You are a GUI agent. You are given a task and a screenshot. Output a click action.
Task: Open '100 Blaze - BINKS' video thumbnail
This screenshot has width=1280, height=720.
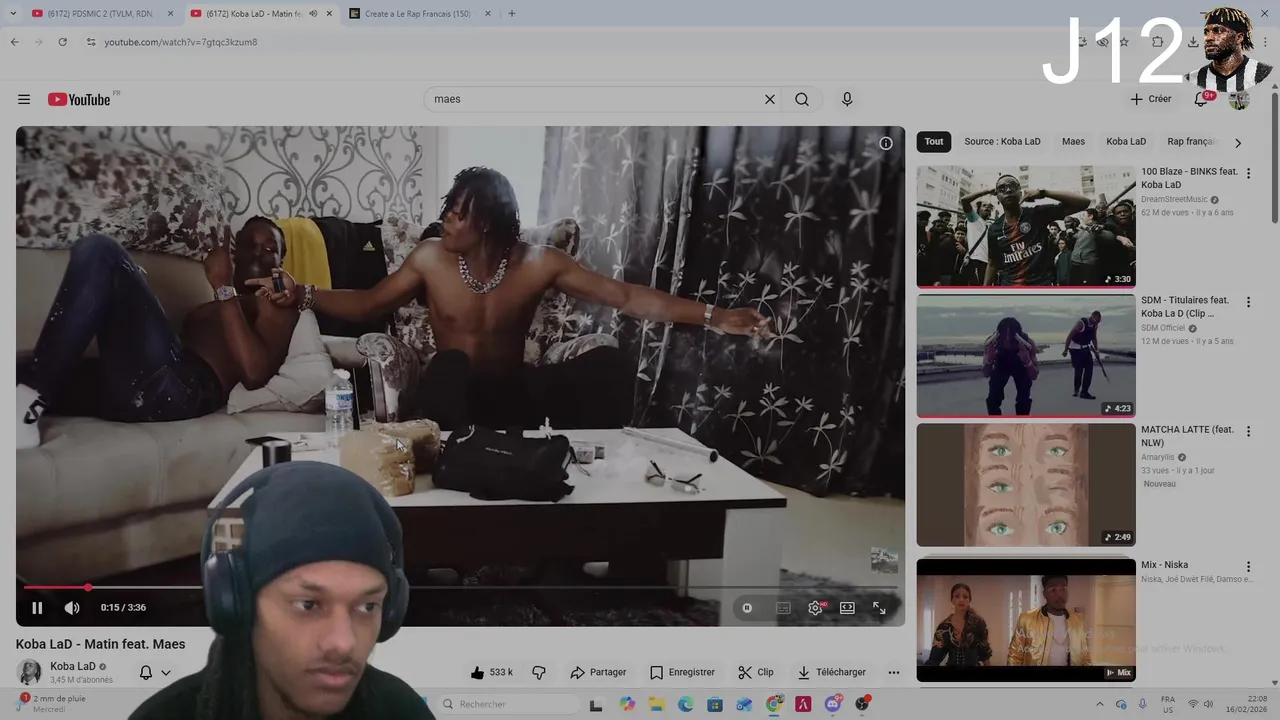(x=1026, y=227)
